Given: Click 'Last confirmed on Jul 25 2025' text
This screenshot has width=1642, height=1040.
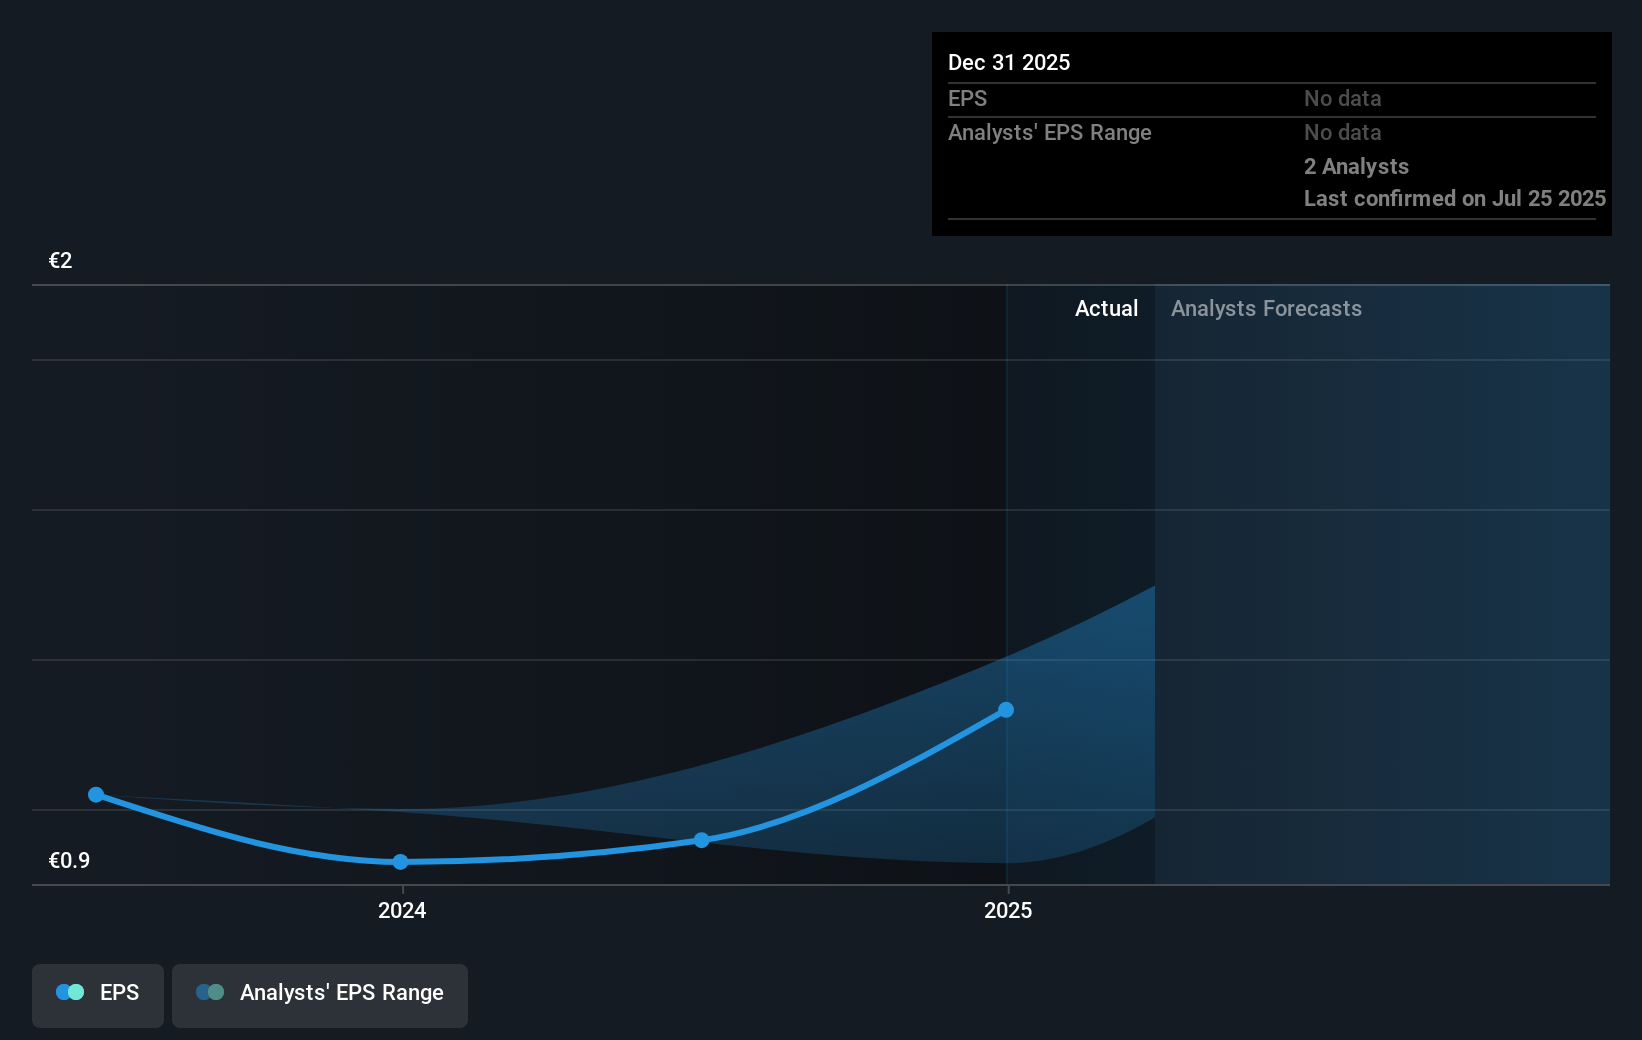Looking at the screenshot, I should coord(1455,198).
